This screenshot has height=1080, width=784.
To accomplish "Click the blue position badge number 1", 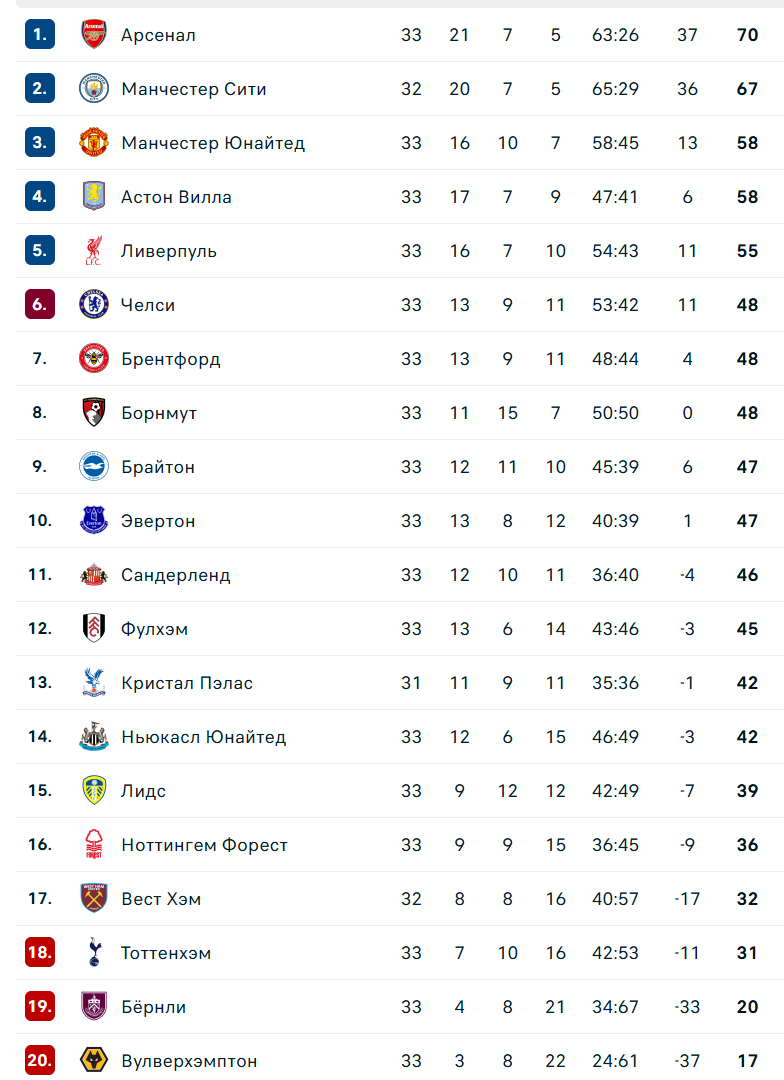I will (x=39, y=35).
